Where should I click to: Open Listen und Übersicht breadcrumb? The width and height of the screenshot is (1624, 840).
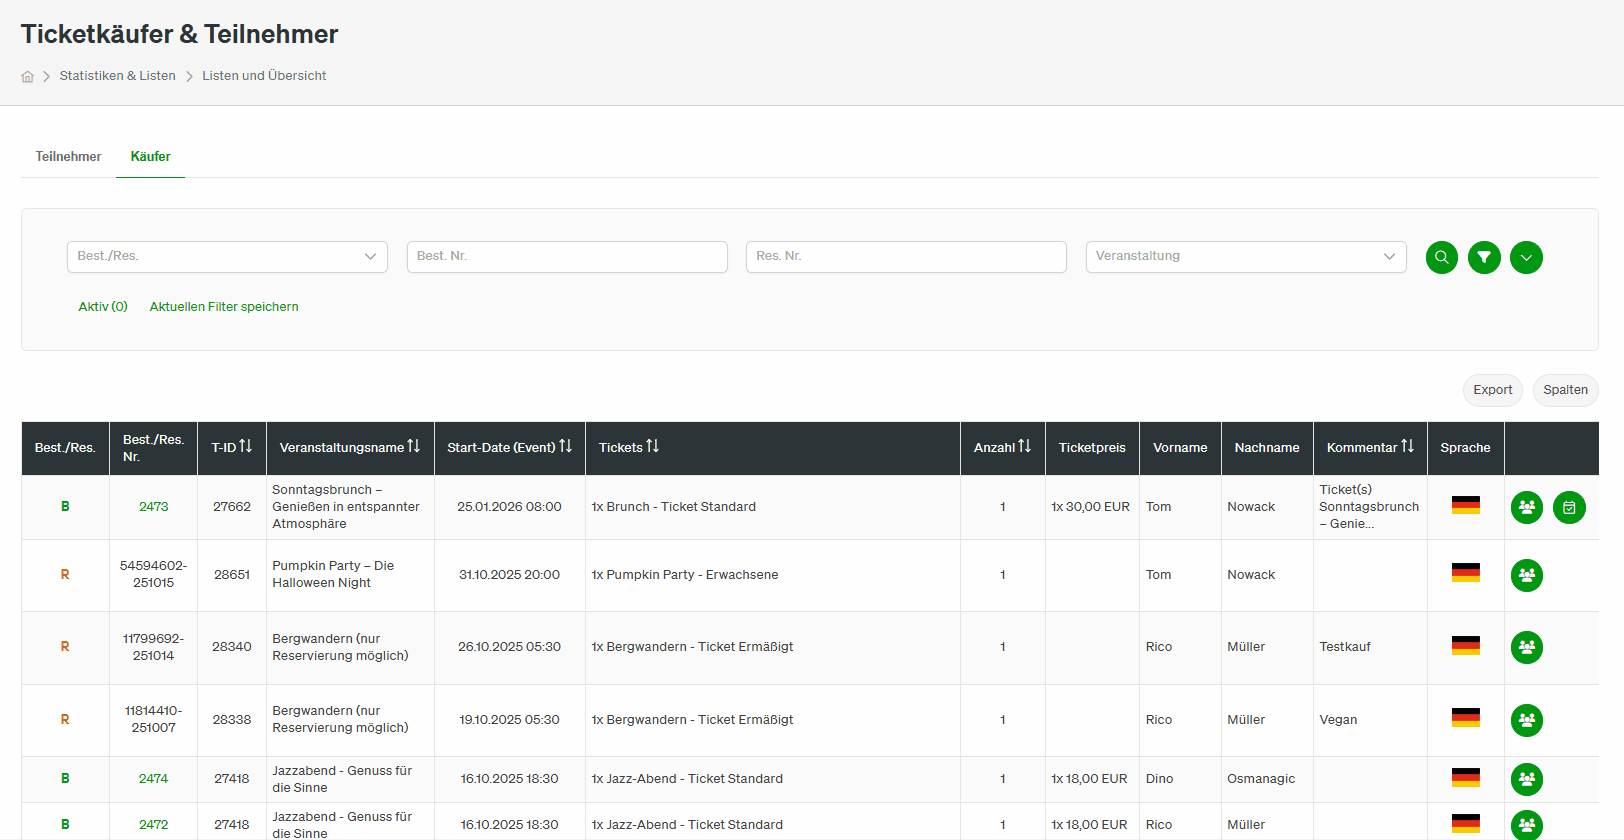264,76
